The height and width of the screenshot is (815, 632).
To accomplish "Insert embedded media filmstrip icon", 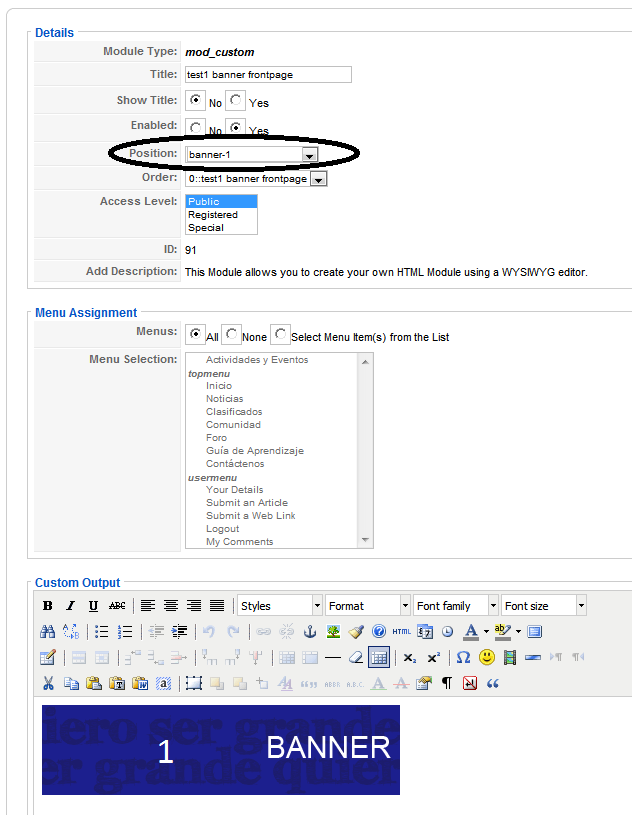I will point(510,658).
